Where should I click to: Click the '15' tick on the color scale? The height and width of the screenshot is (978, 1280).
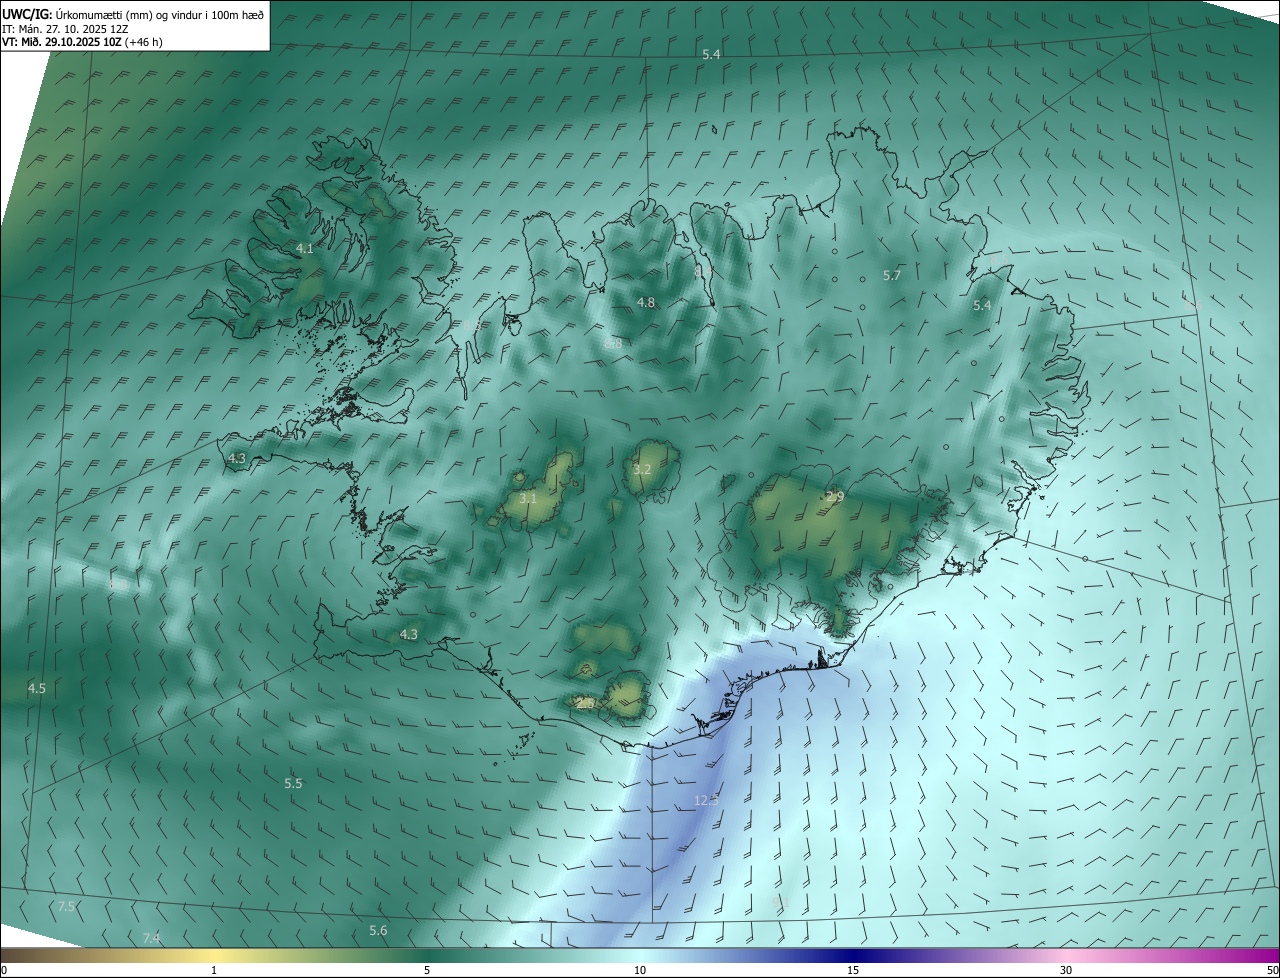[853, 970]
